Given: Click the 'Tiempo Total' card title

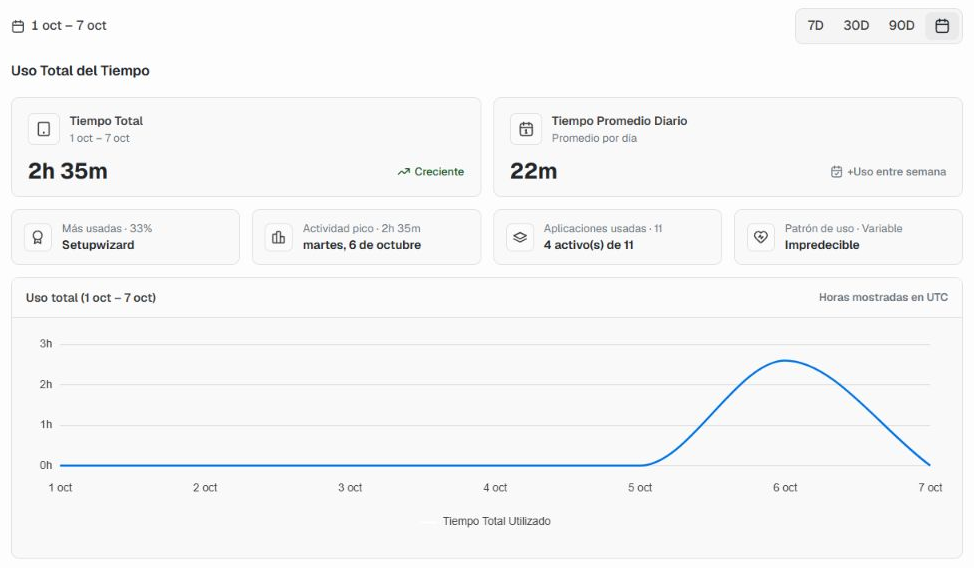Looking at the screenshot, I should [x=106, y=121].
